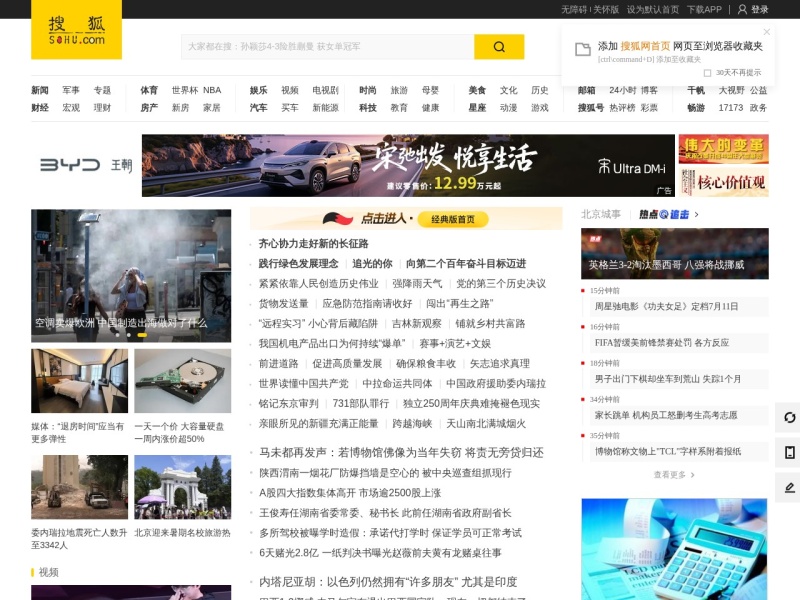
Task: Open the 房产 navigation channel
Action: (x=149, y=108)
